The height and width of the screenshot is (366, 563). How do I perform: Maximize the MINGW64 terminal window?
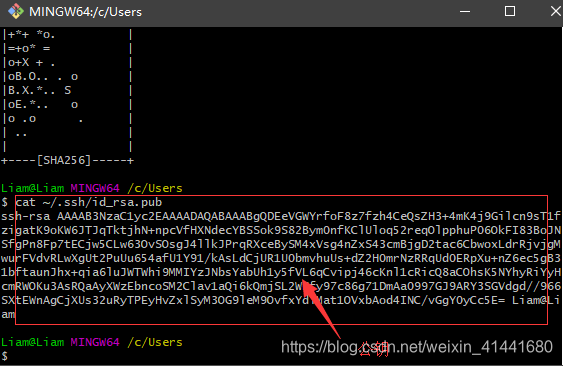pyautogui.click(x=510, y=11)
